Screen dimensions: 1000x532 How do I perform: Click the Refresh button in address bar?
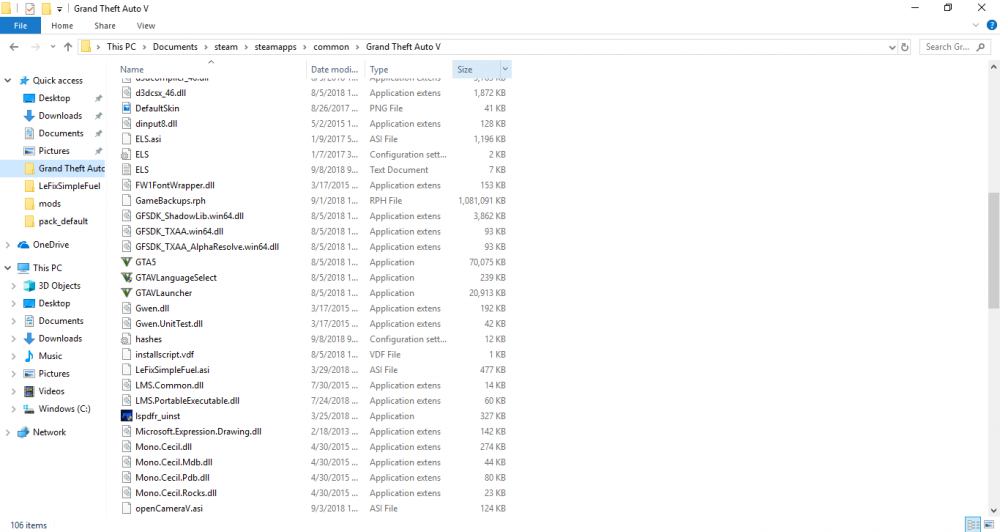coord(904,47)
